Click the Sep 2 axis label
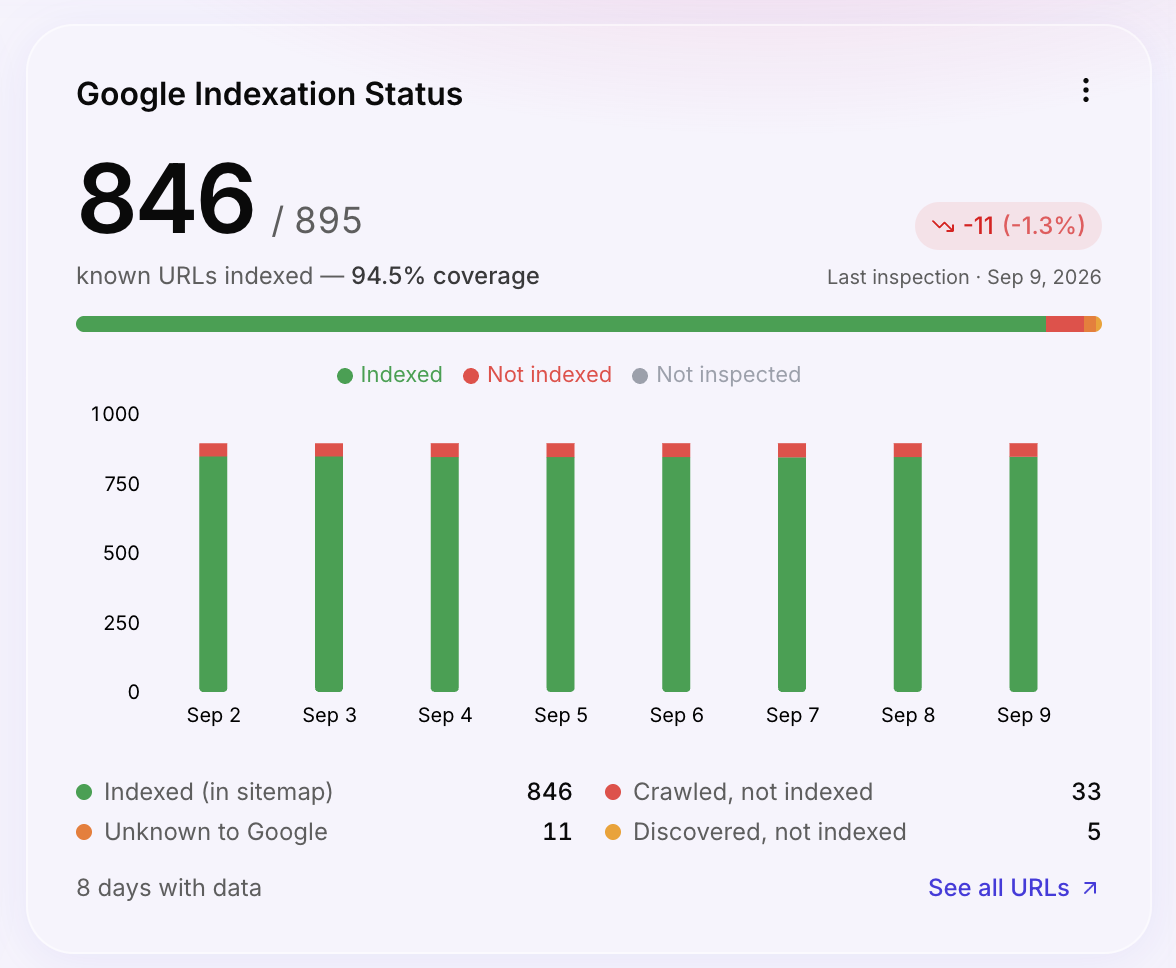Image resolution: width=1176 pixels, height=968 pixels. [214, 715]
